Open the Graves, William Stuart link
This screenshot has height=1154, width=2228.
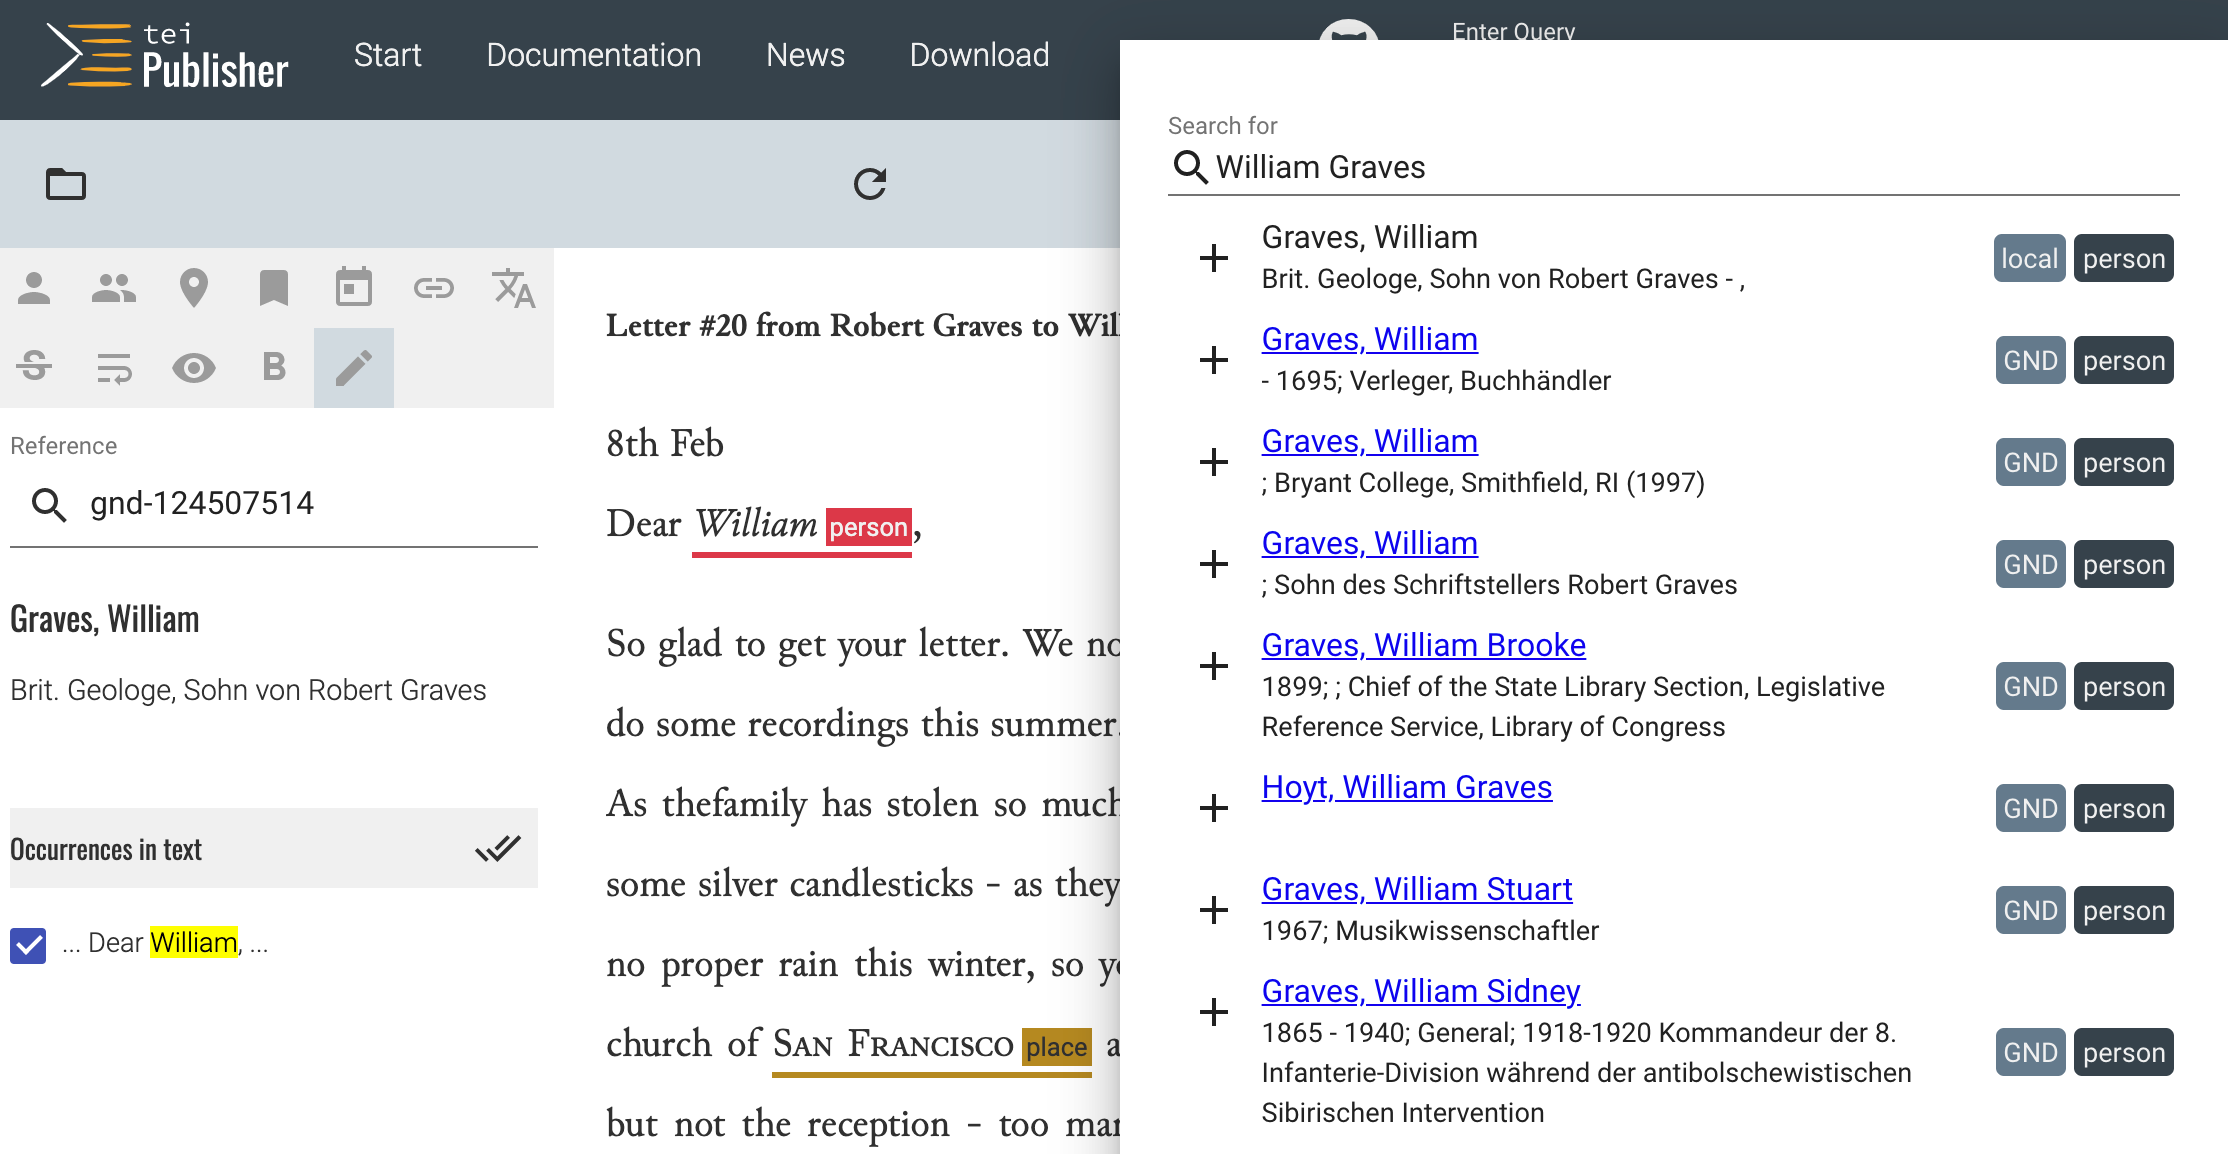[x=1416, y=889]
